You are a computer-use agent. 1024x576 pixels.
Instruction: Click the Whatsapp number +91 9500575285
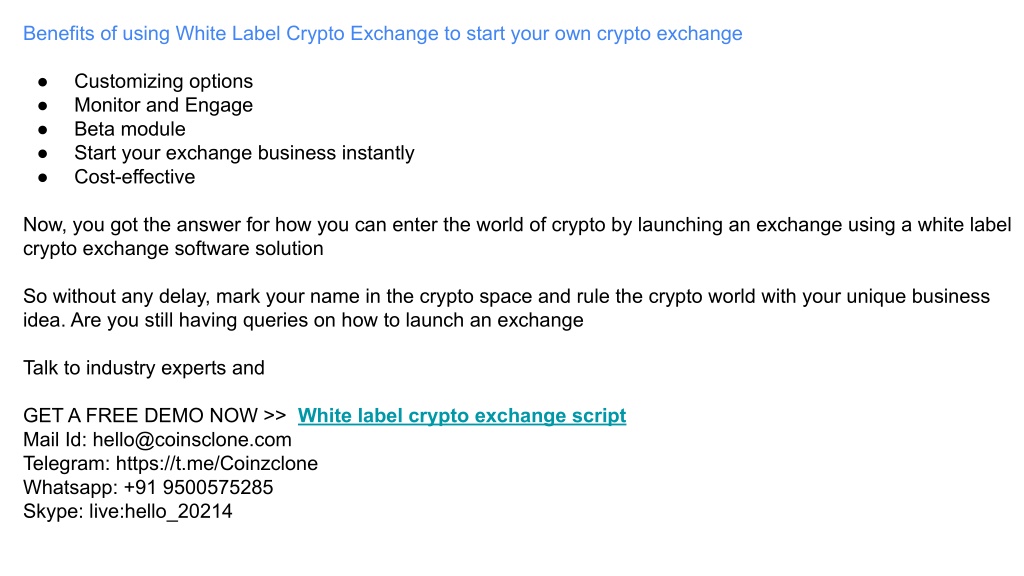198,487
